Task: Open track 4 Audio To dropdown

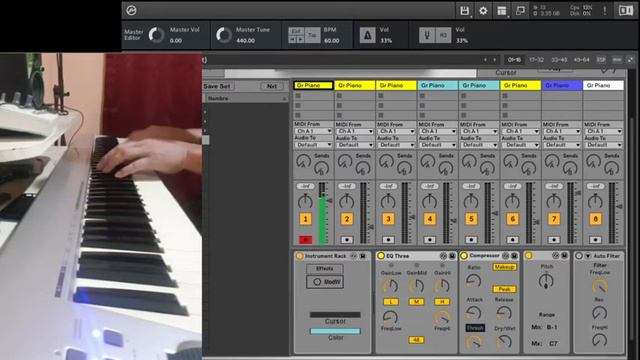Action: [x=437, y=145]
